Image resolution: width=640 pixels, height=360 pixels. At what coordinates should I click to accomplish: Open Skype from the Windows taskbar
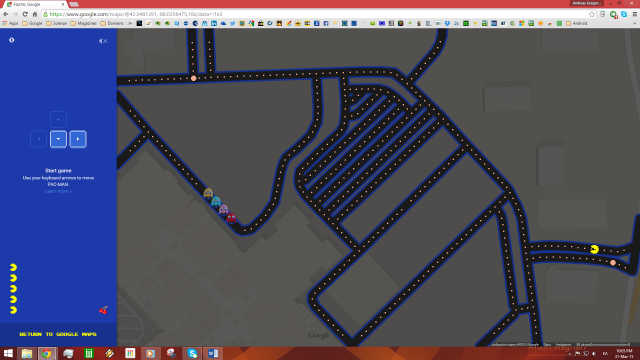pyautogui.click(x=192, y=353)
